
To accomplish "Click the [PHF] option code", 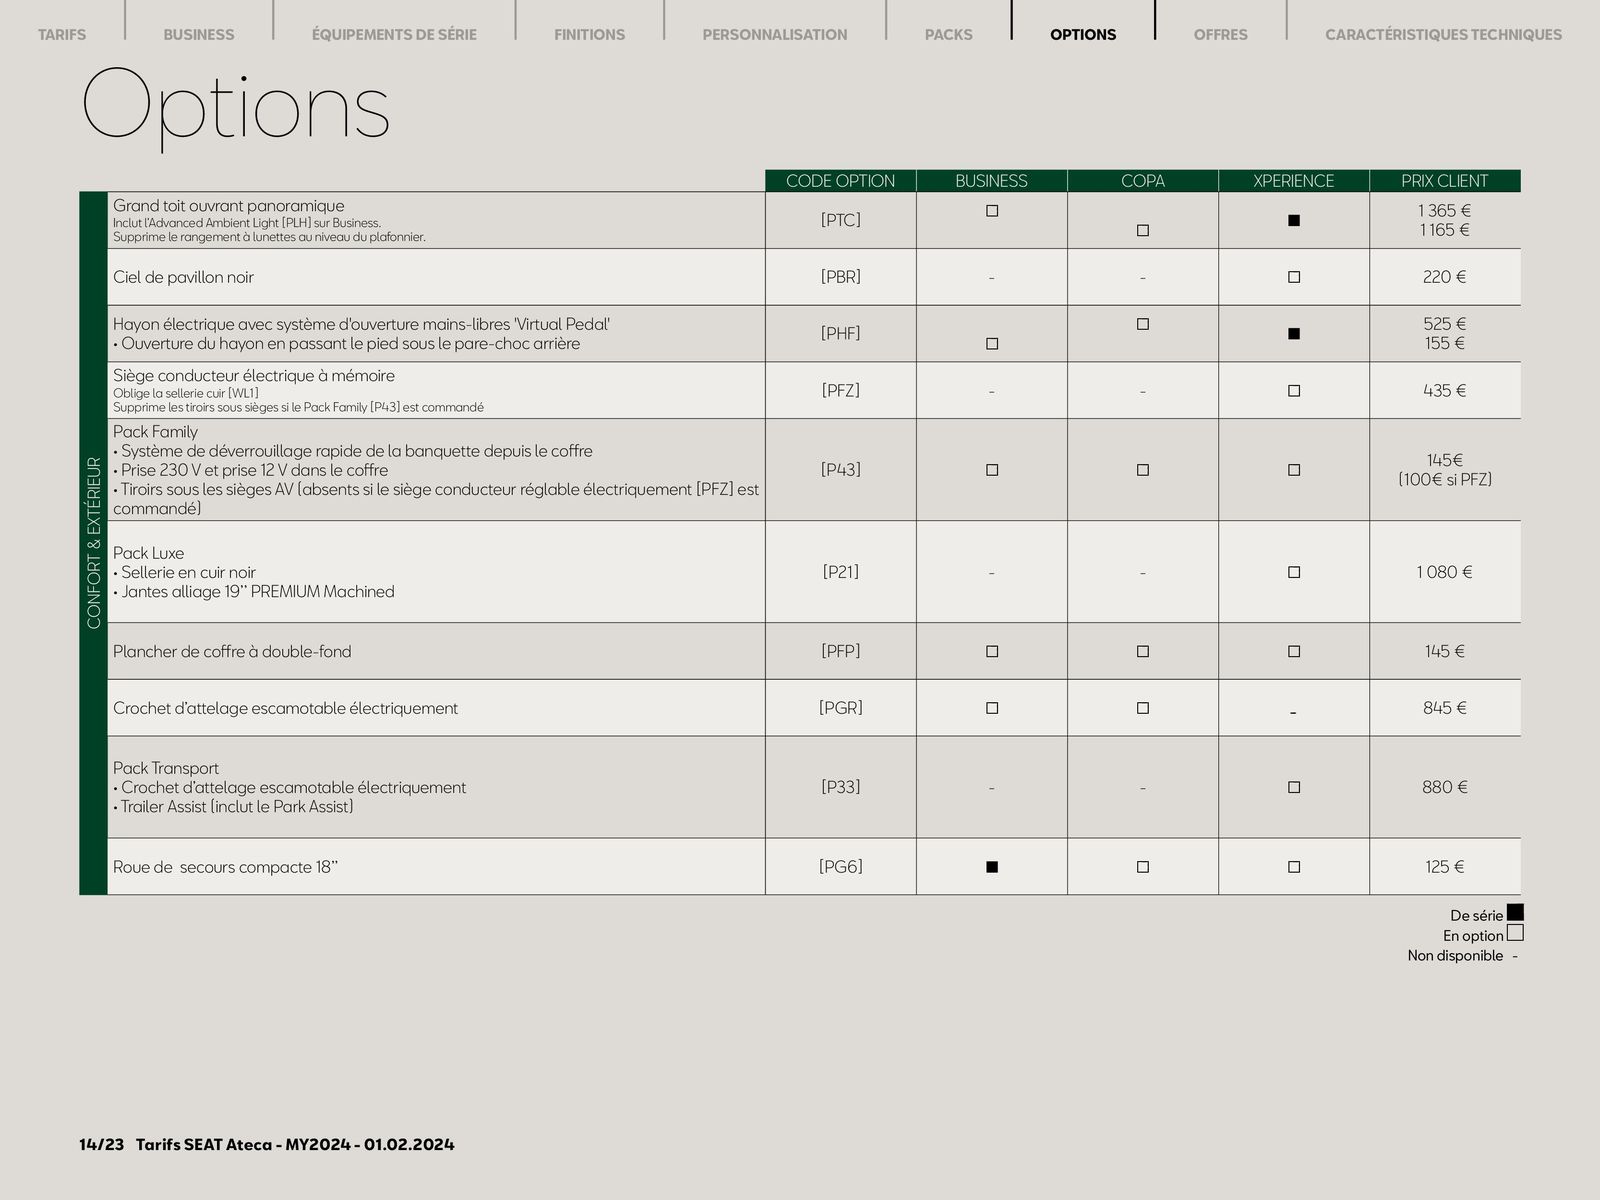I will point(841,333).
